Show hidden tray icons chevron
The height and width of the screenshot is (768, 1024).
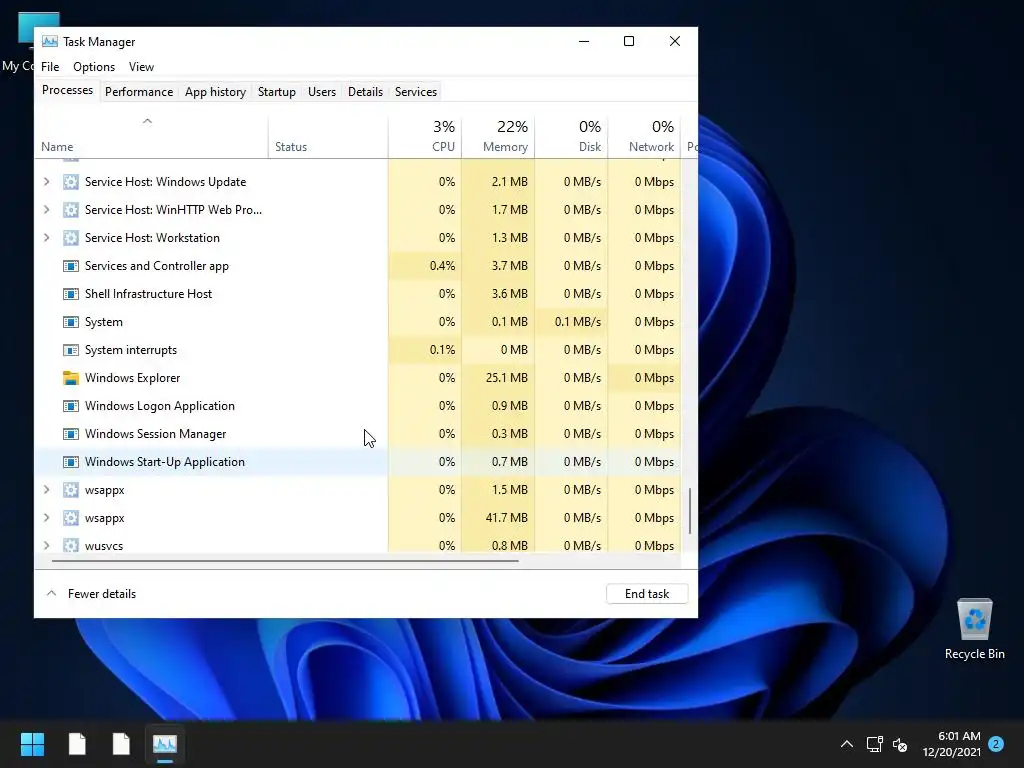[846, 744]
